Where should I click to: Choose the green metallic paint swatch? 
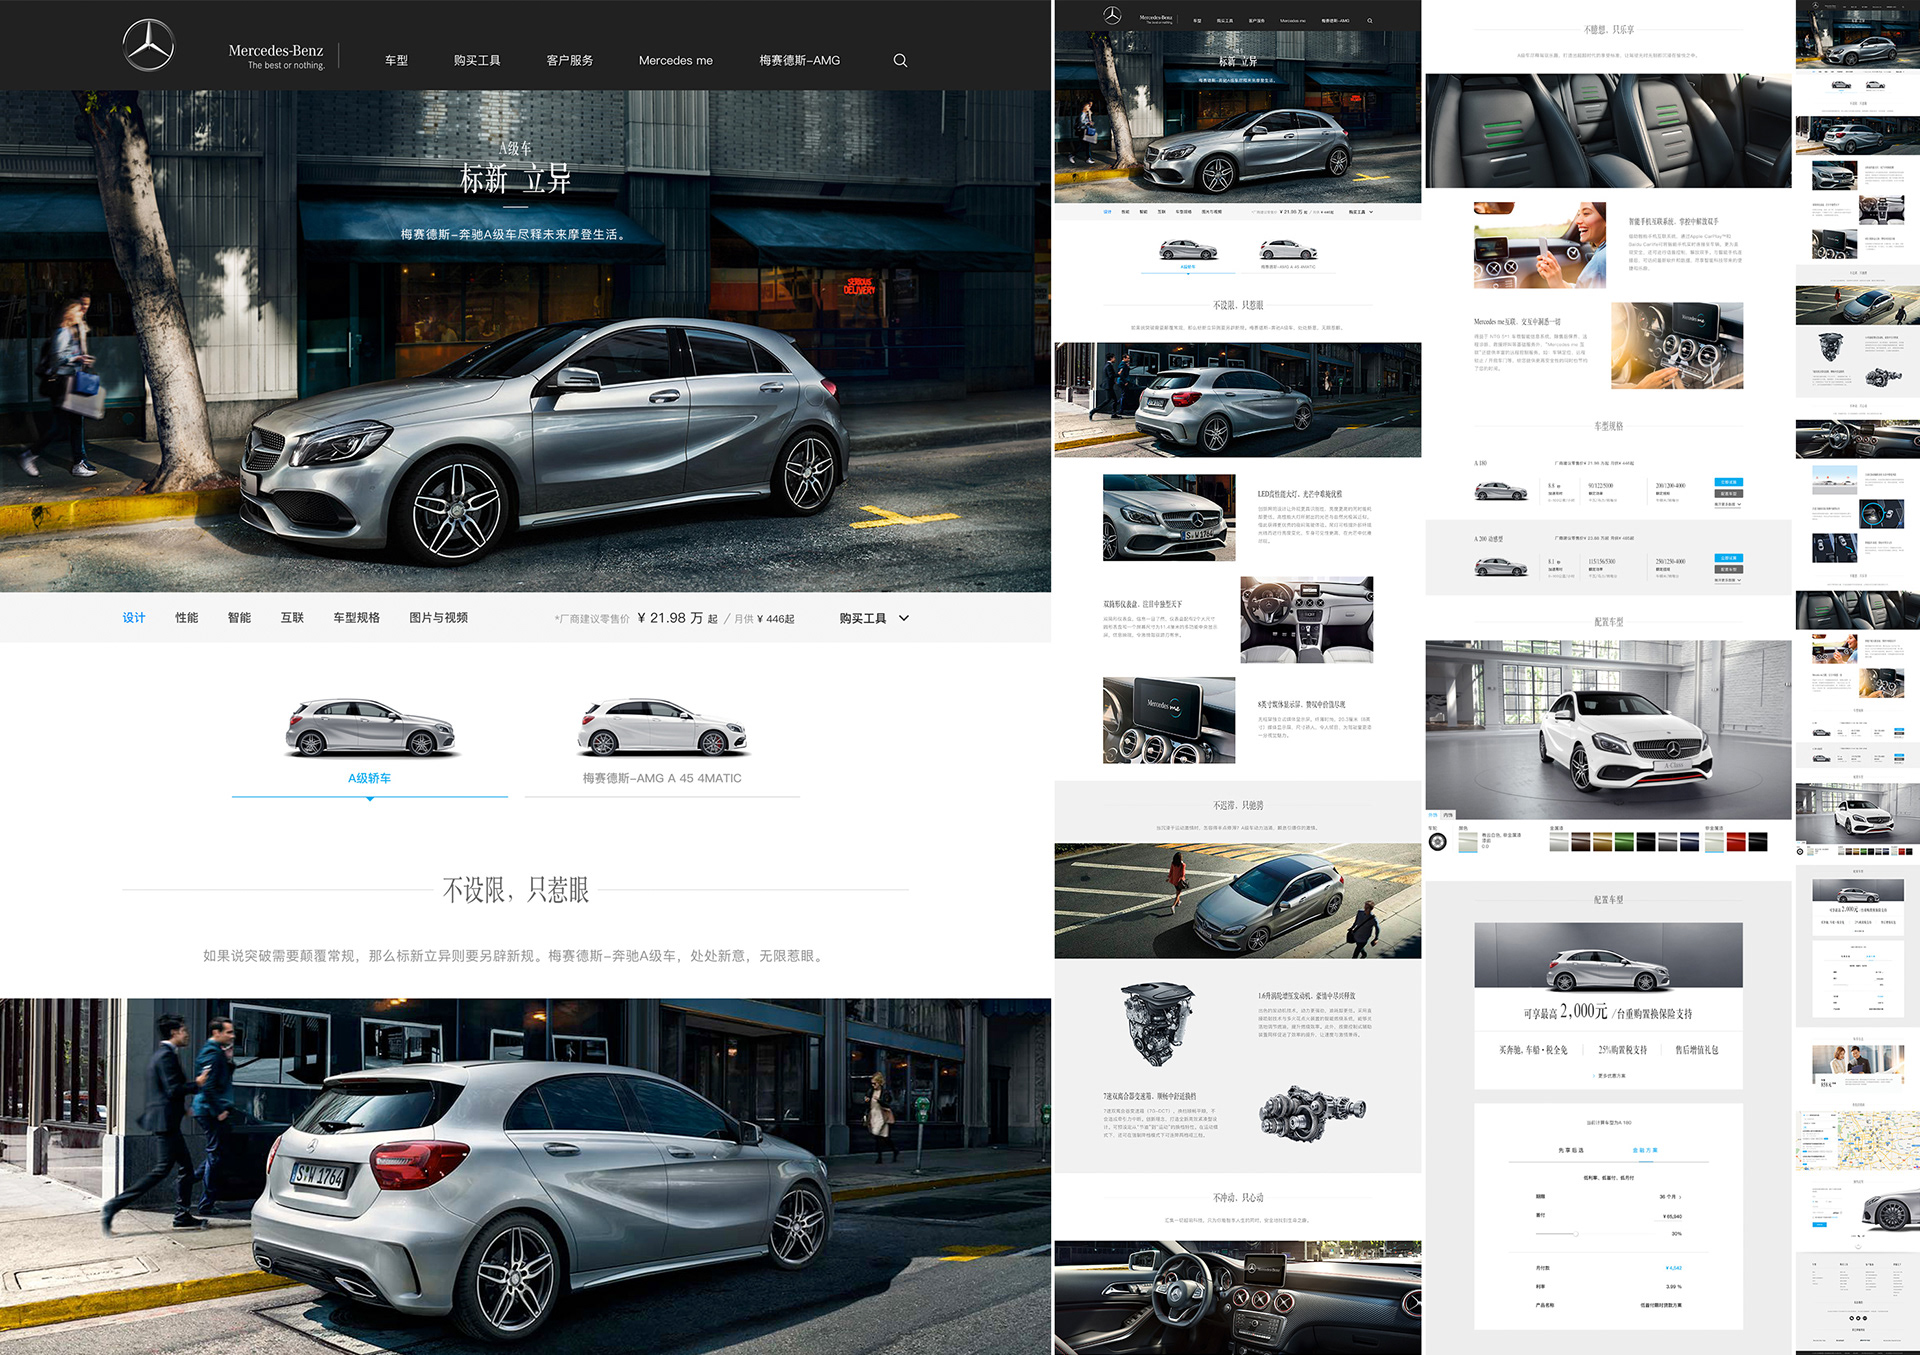click(x=1624, y=842)
